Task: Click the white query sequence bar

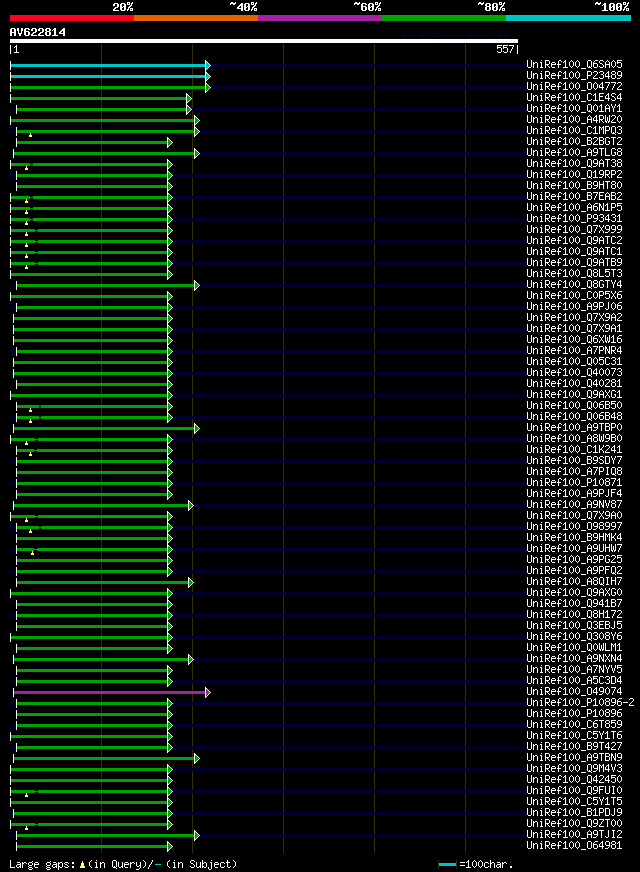Action: tap(264, 41)
